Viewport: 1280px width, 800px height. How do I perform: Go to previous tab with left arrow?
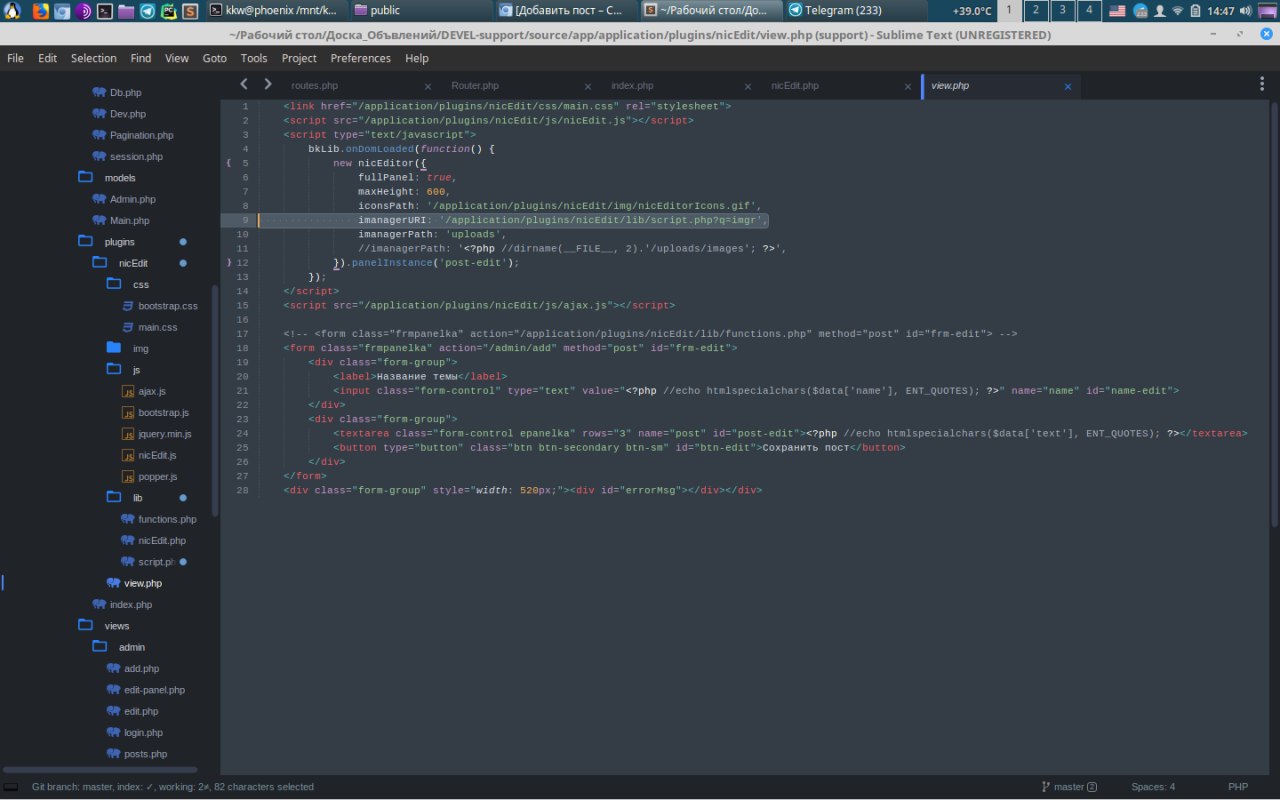[244, 85]
